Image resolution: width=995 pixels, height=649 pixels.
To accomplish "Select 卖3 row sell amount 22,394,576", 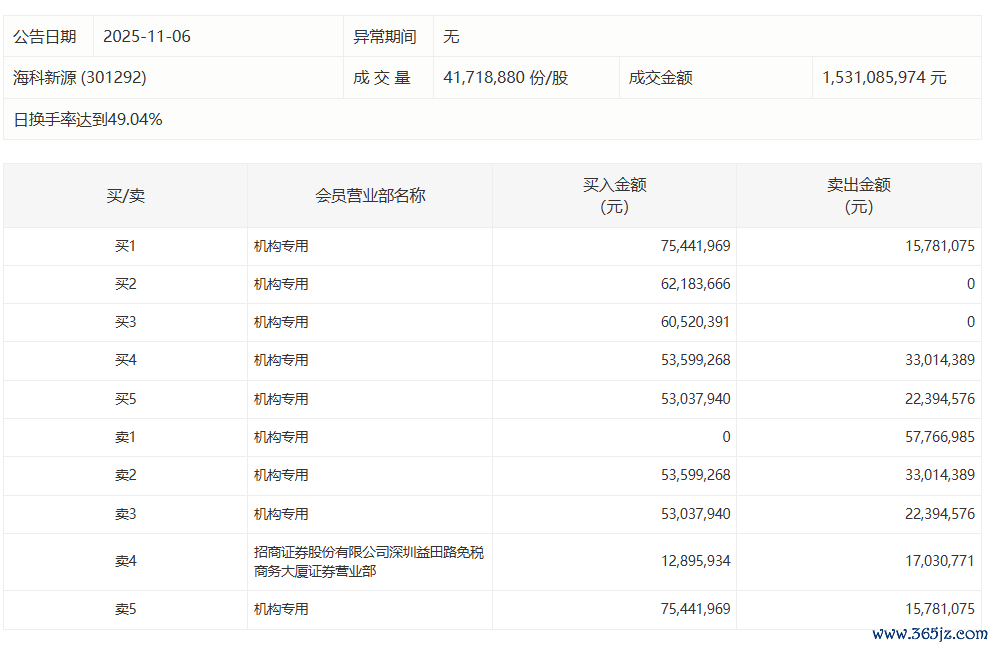I will click(940, 514).
